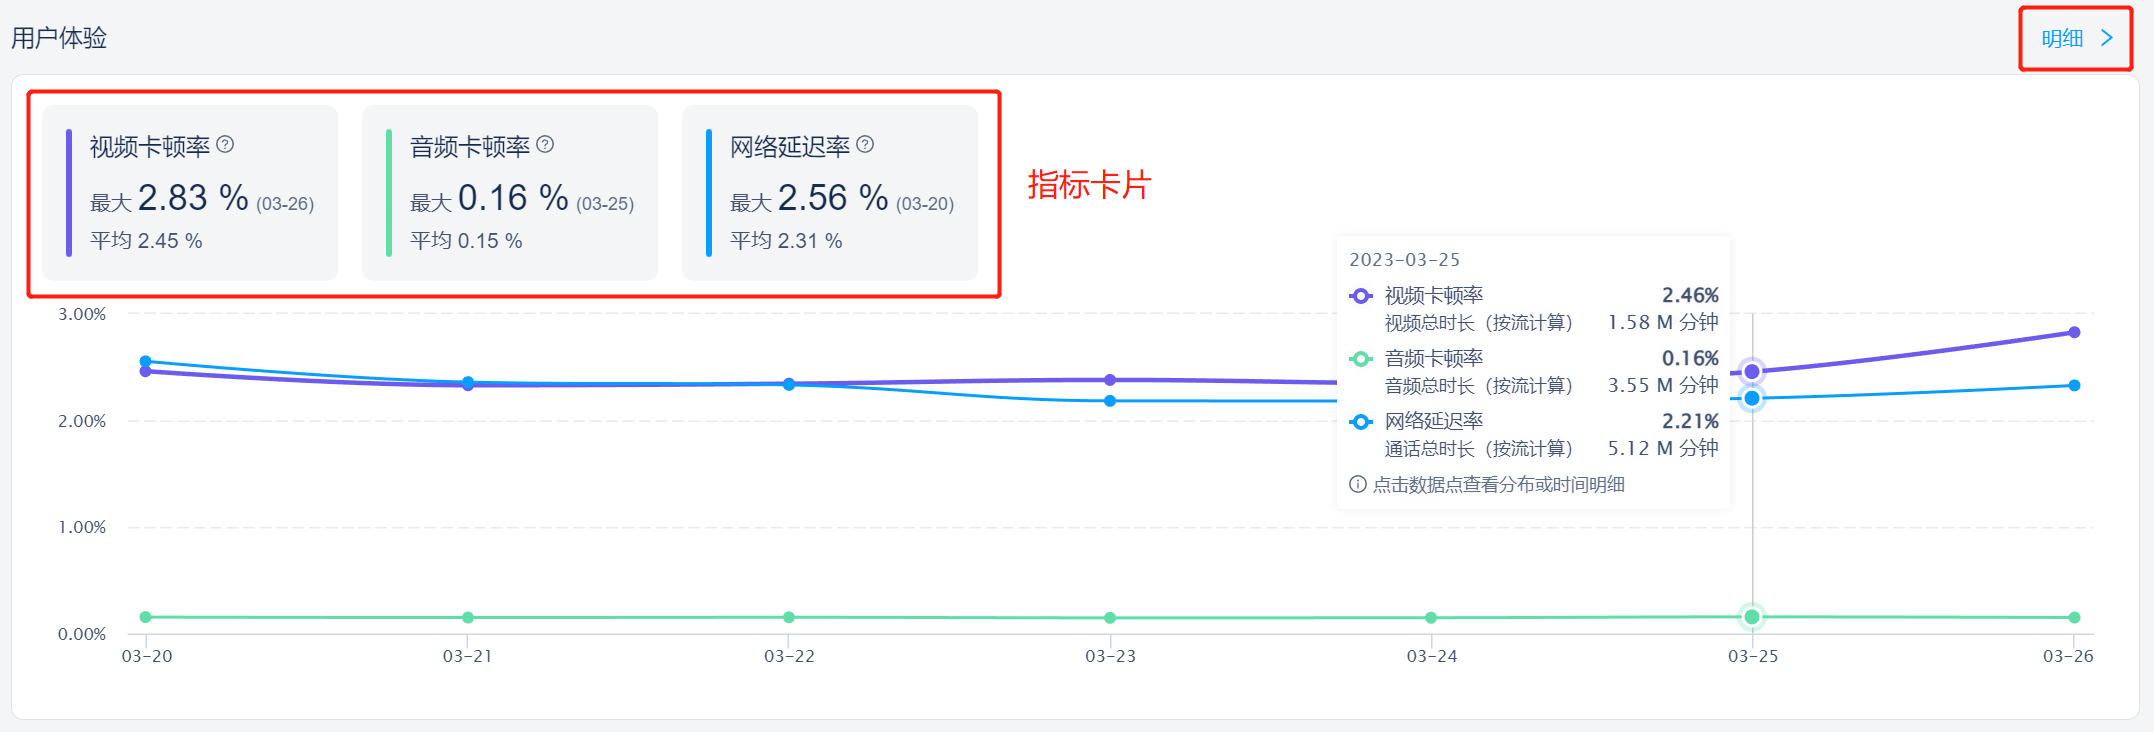Click the blue 网络延迟率 point on 03-23
Viewport: 2154px width, 732px height.
point(1110,401)
